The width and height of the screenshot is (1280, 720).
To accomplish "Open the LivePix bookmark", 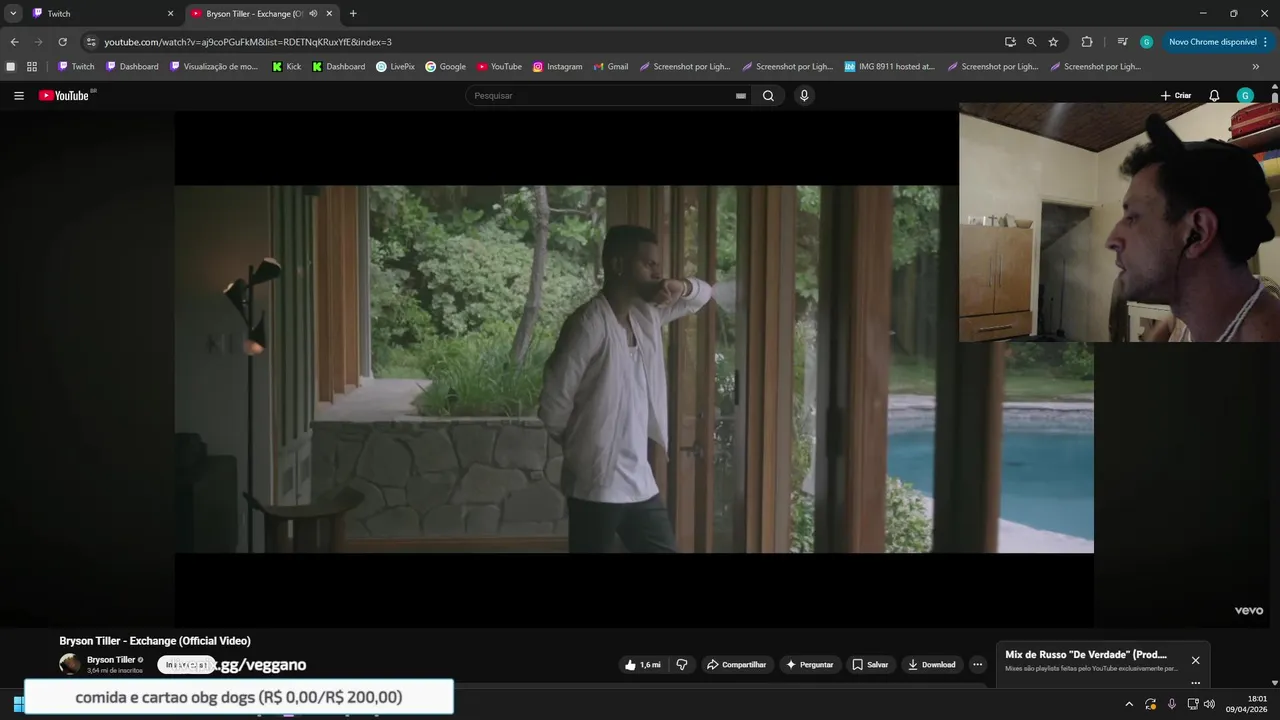I will pos(395,67).
